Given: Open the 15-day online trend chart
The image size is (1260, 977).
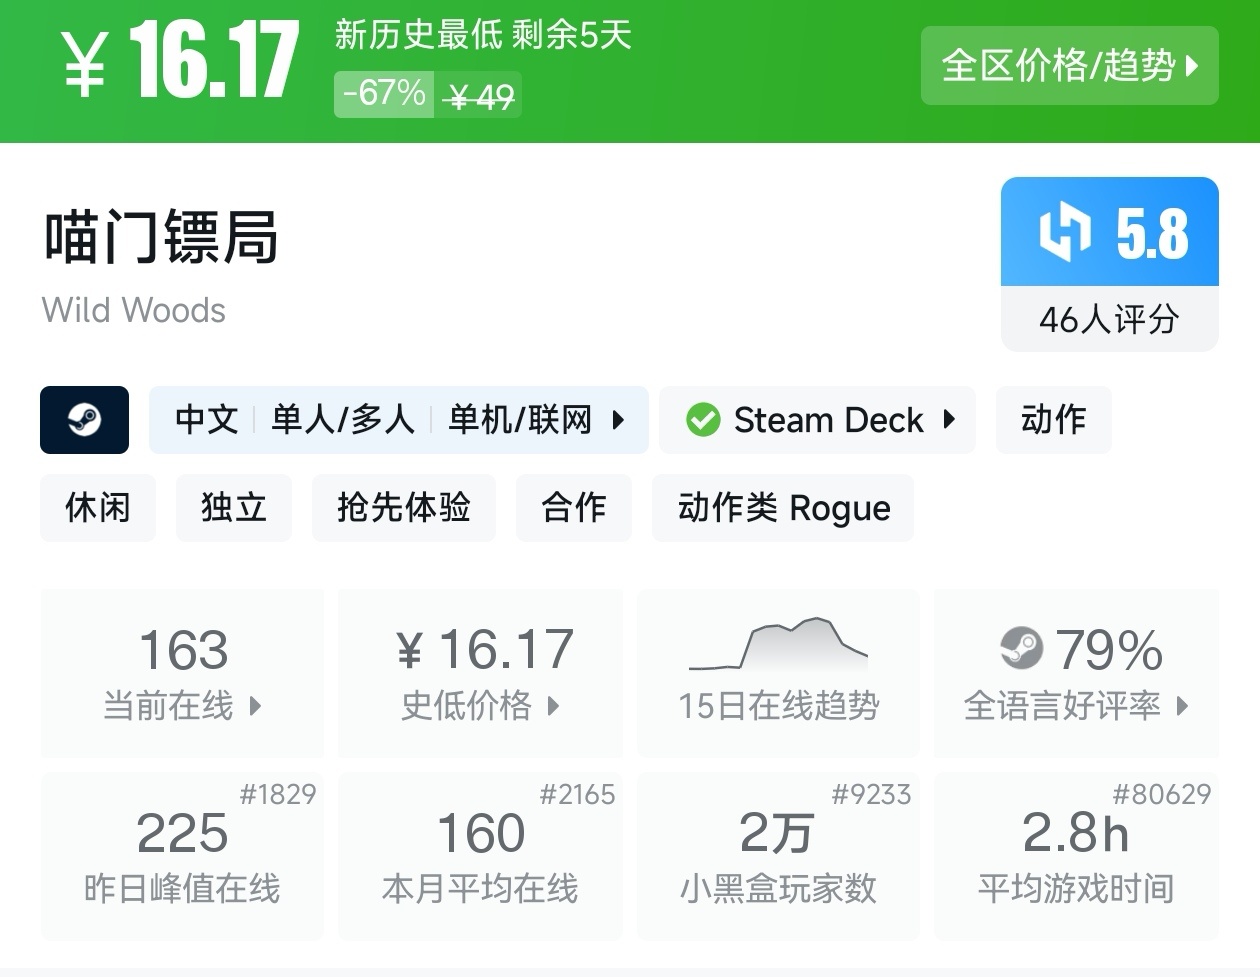Looking at the screenshot, I should click(779, 672).
